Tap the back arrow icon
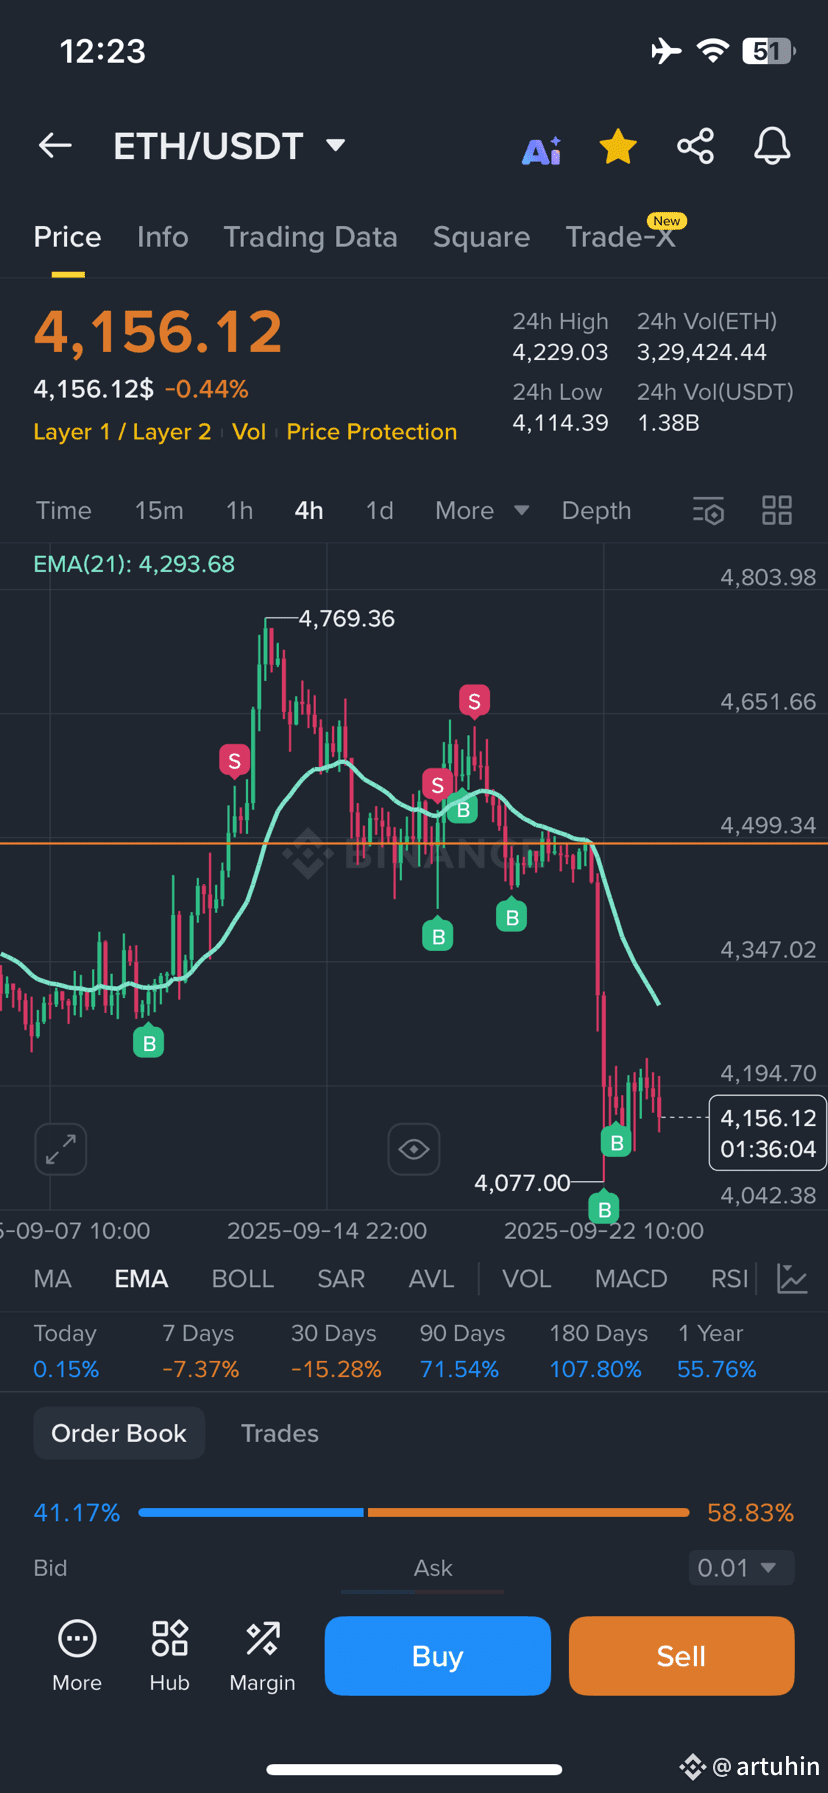Image resolution: width=828 pixels, height=1793 pixels. (x=55, y=146)
